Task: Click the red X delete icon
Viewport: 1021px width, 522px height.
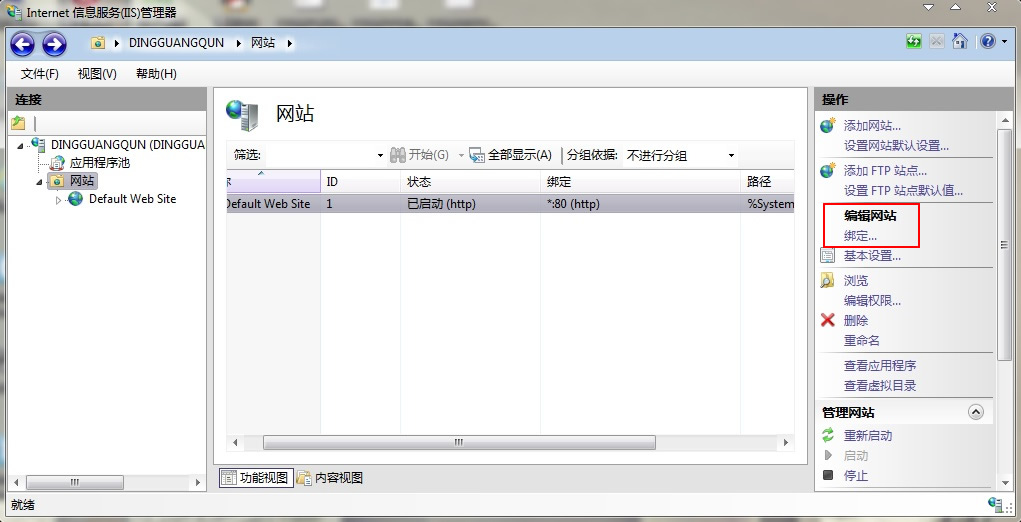Action: coord(828,321)
